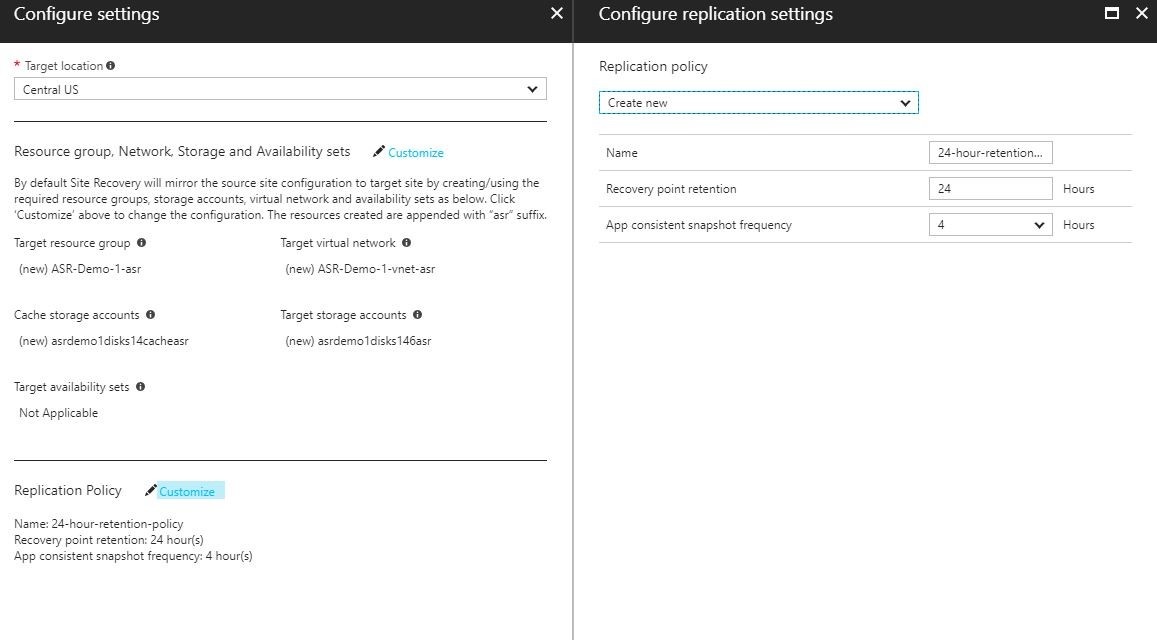
Task: Maximize the Configure replication settings blade
Action: tap(1112, 13)
